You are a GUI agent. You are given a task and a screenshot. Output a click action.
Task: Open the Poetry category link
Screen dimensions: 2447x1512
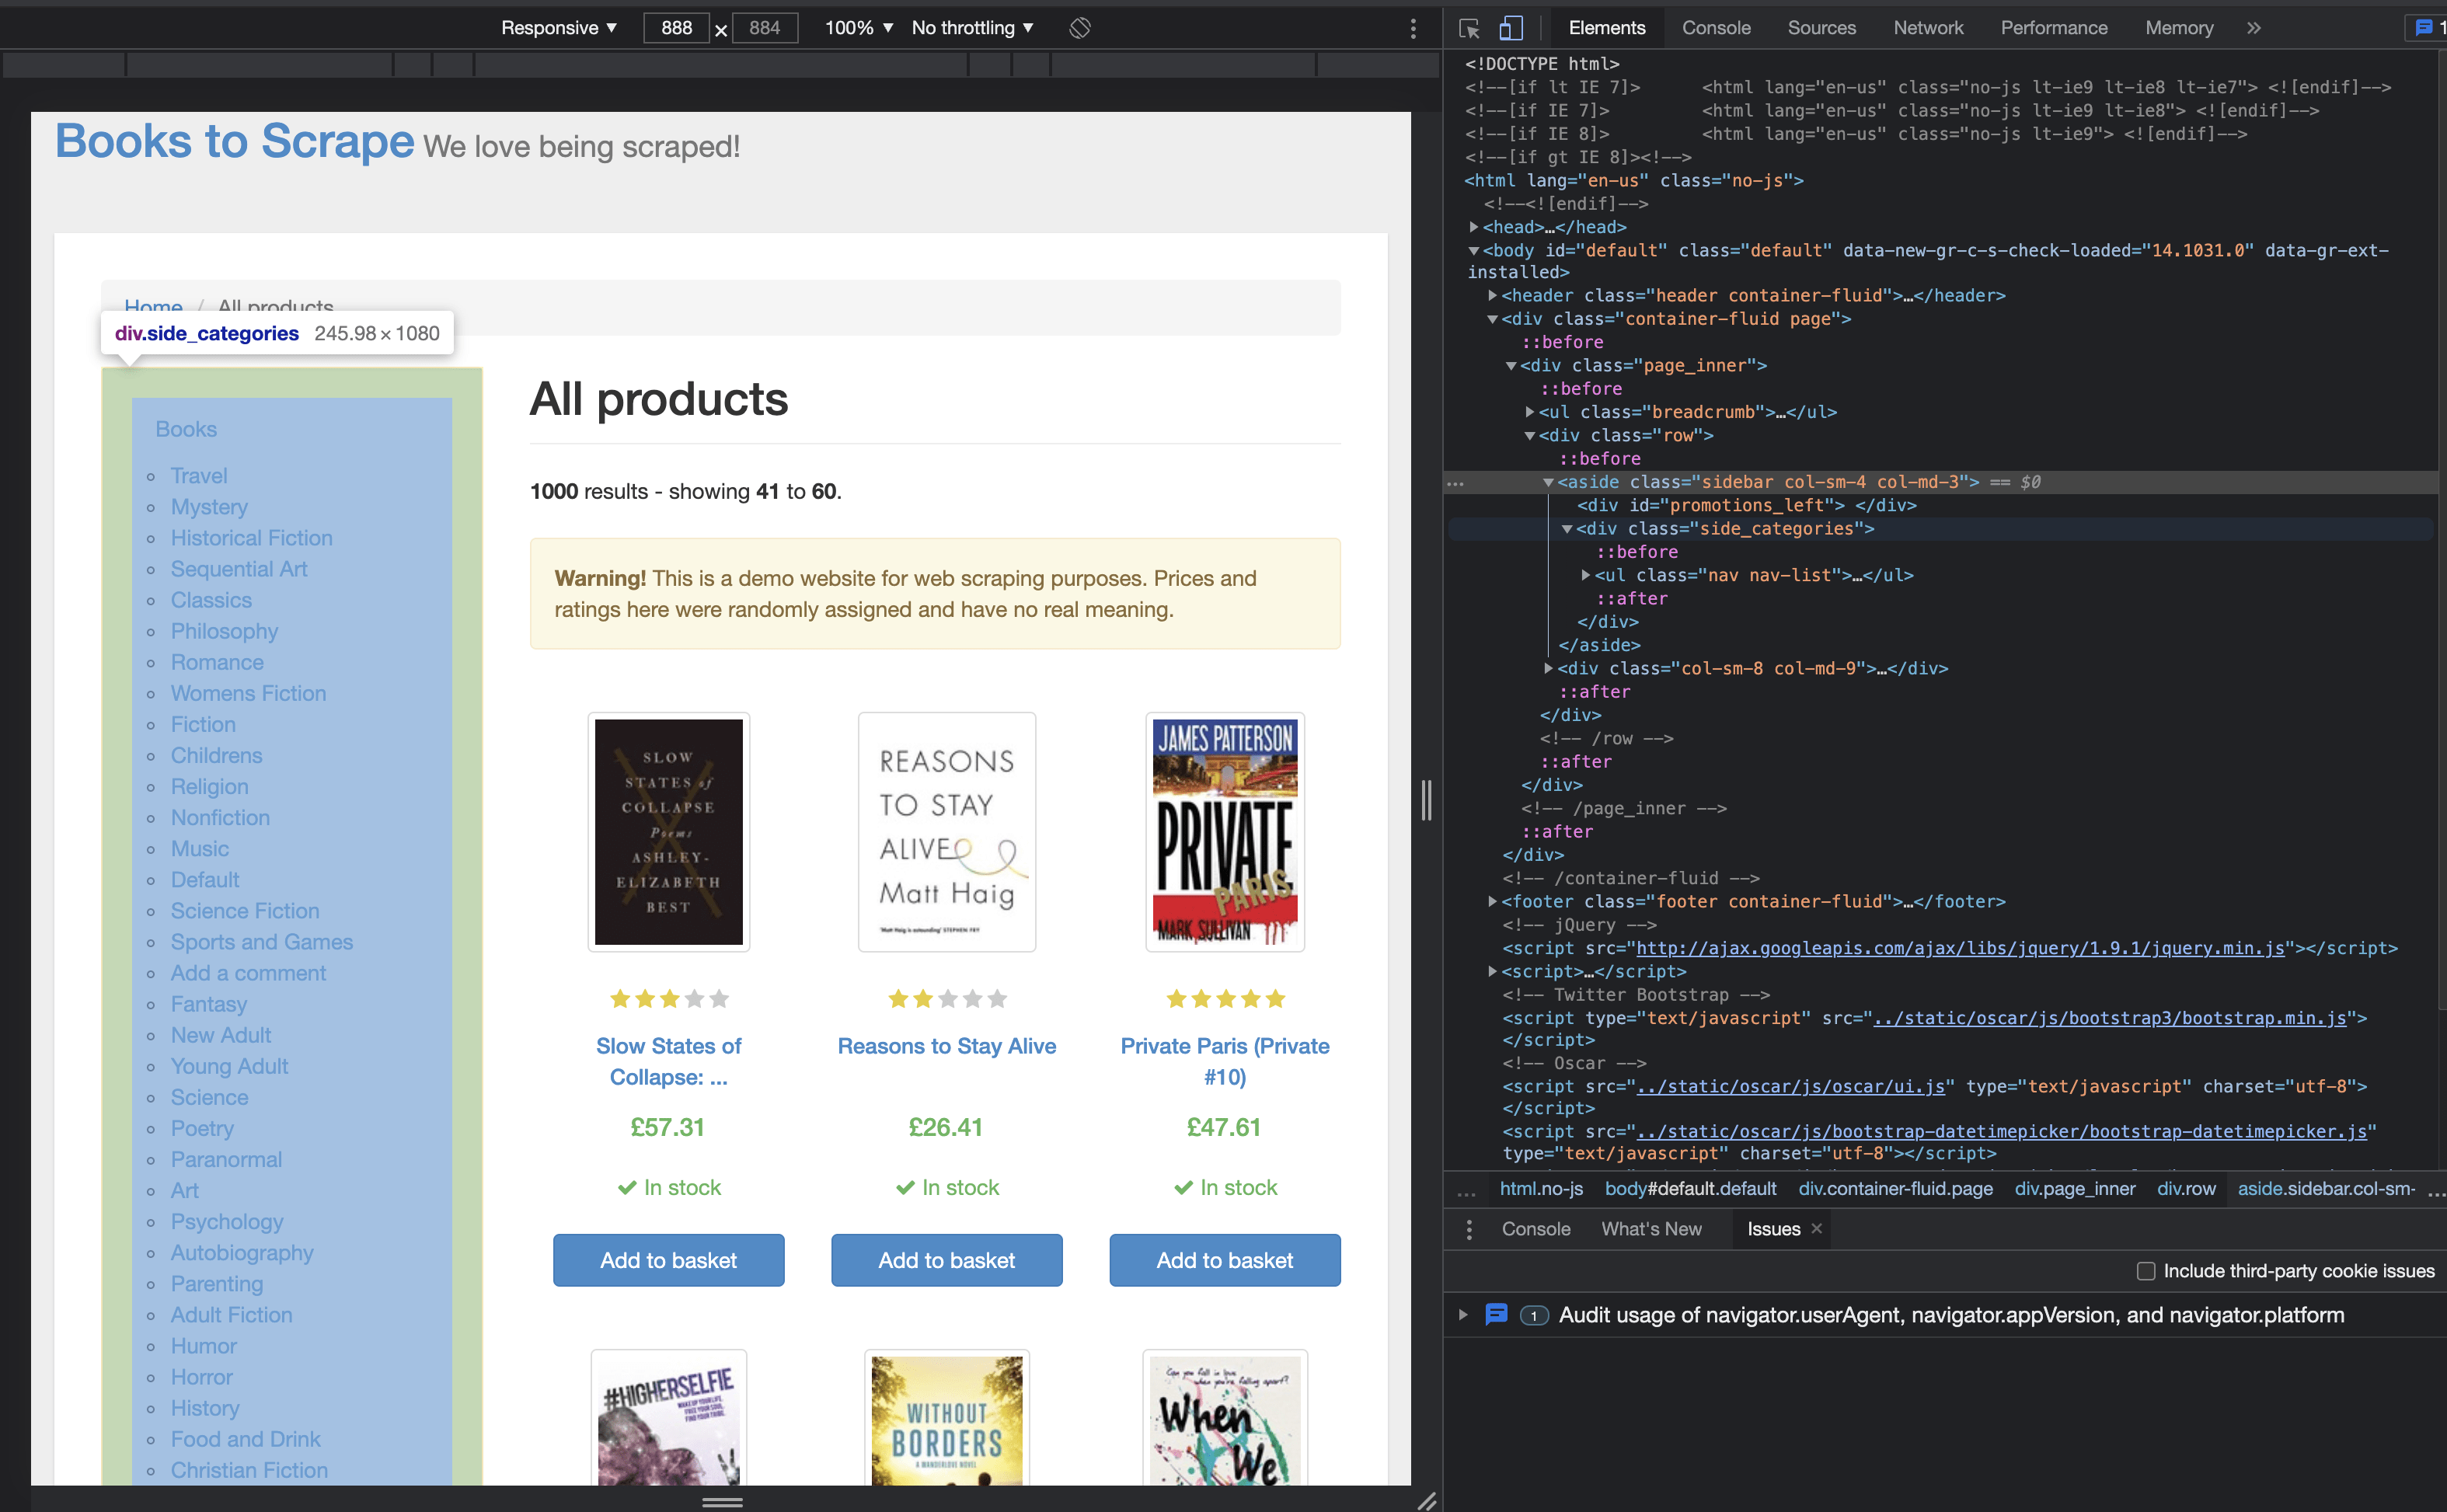tap(202, 1128)
